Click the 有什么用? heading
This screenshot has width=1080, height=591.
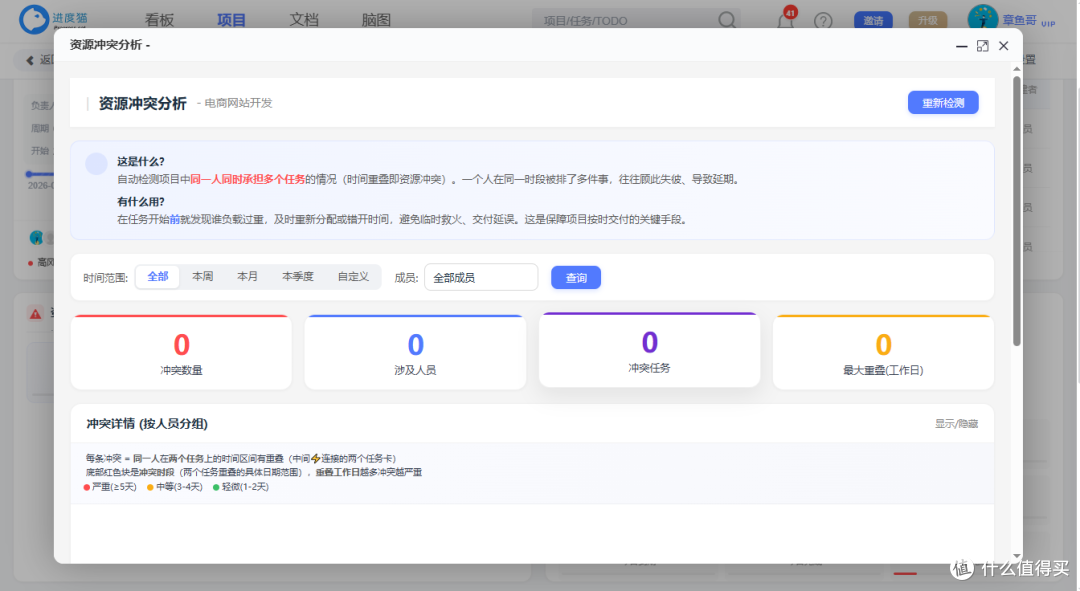141,202
